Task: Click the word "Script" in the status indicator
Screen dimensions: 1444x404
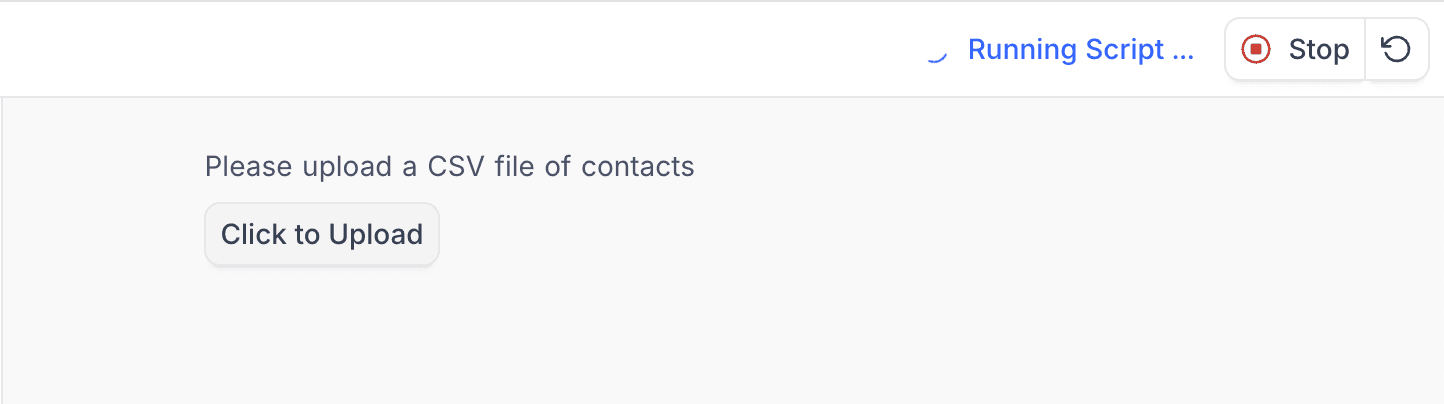Action: coord(1124,50)
